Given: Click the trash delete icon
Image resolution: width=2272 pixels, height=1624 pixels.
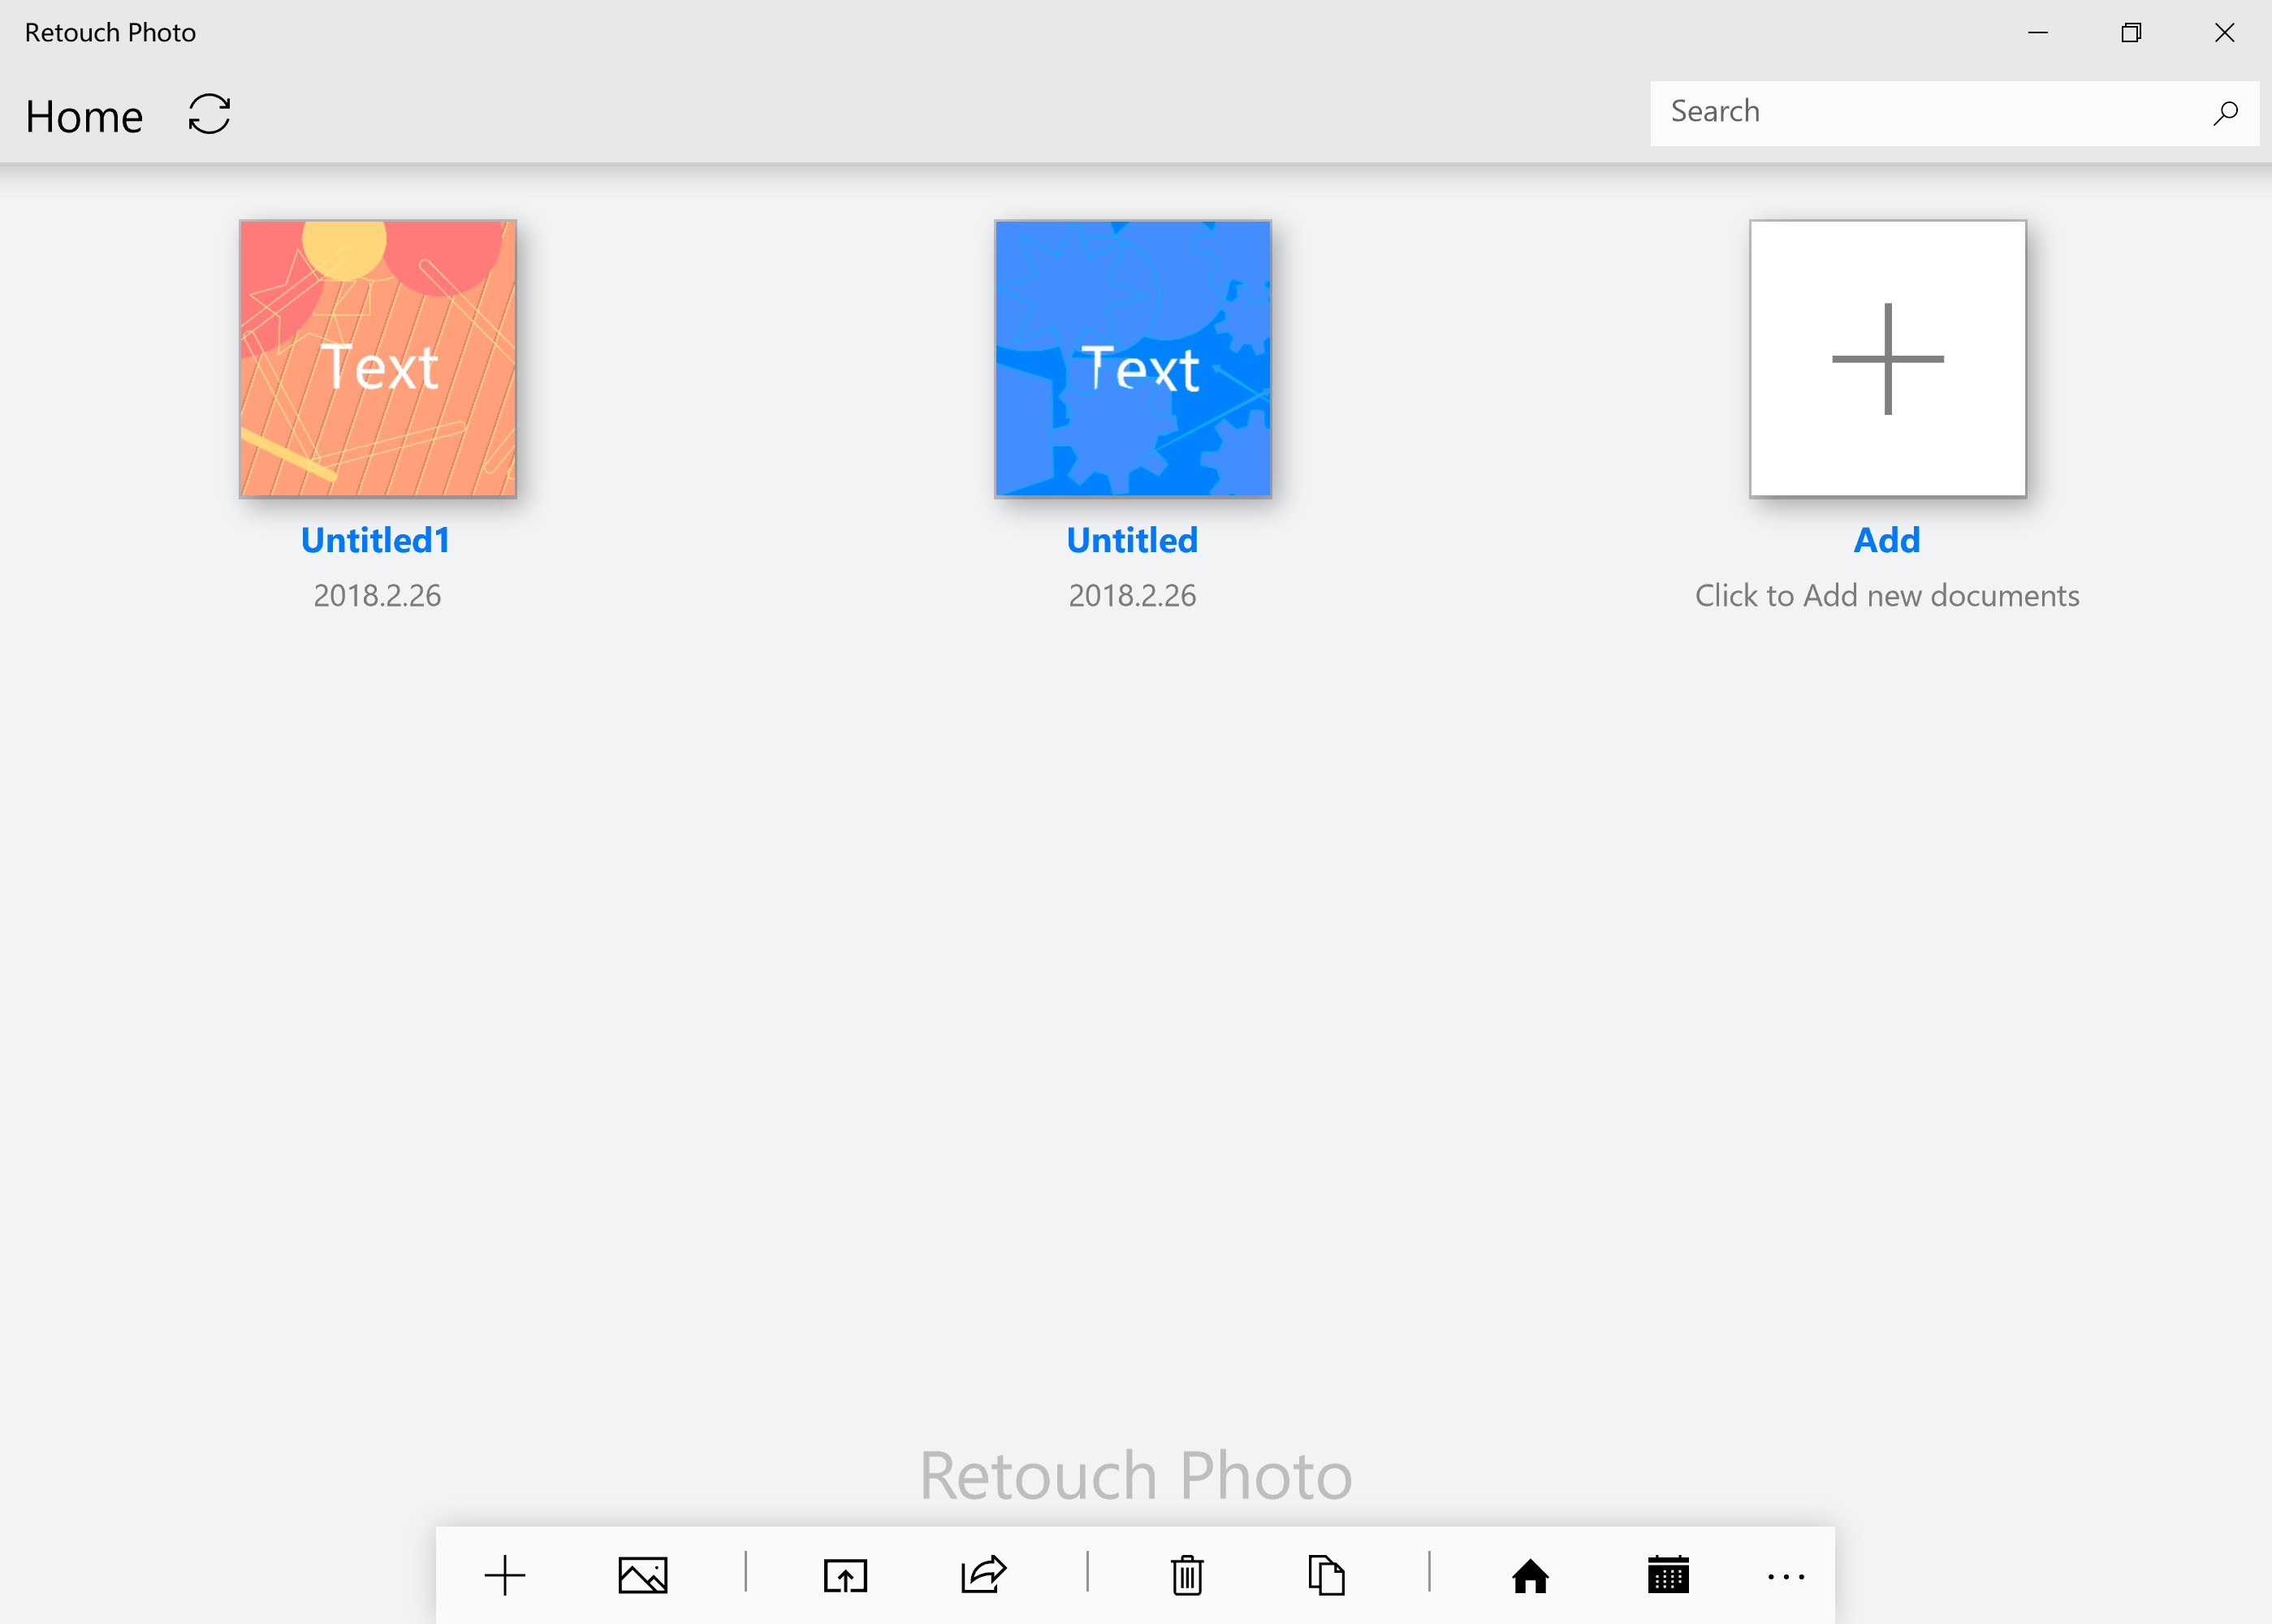Looking at the screenshot, I should click(x=1187, y=1576).
